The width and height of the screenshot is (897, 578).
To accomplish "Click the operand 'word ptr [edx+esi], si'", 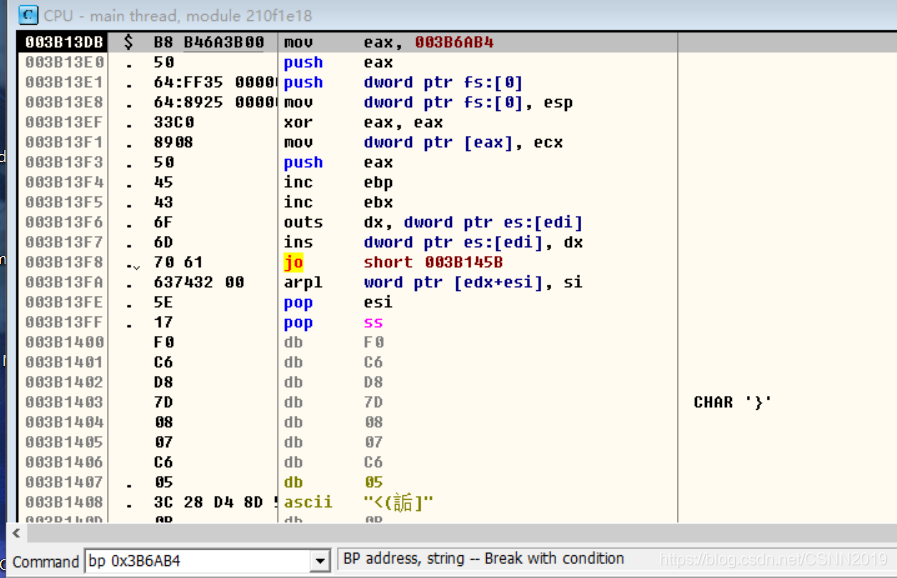I will click(x=473, y=283).
